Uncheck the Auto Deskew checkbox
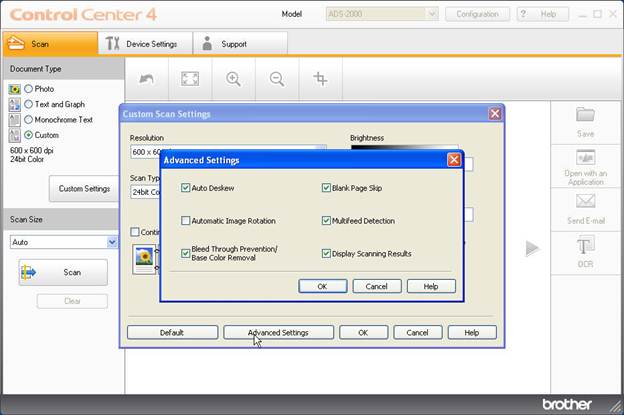This screenshot has width=624, height=415. (x=186, y=188)
